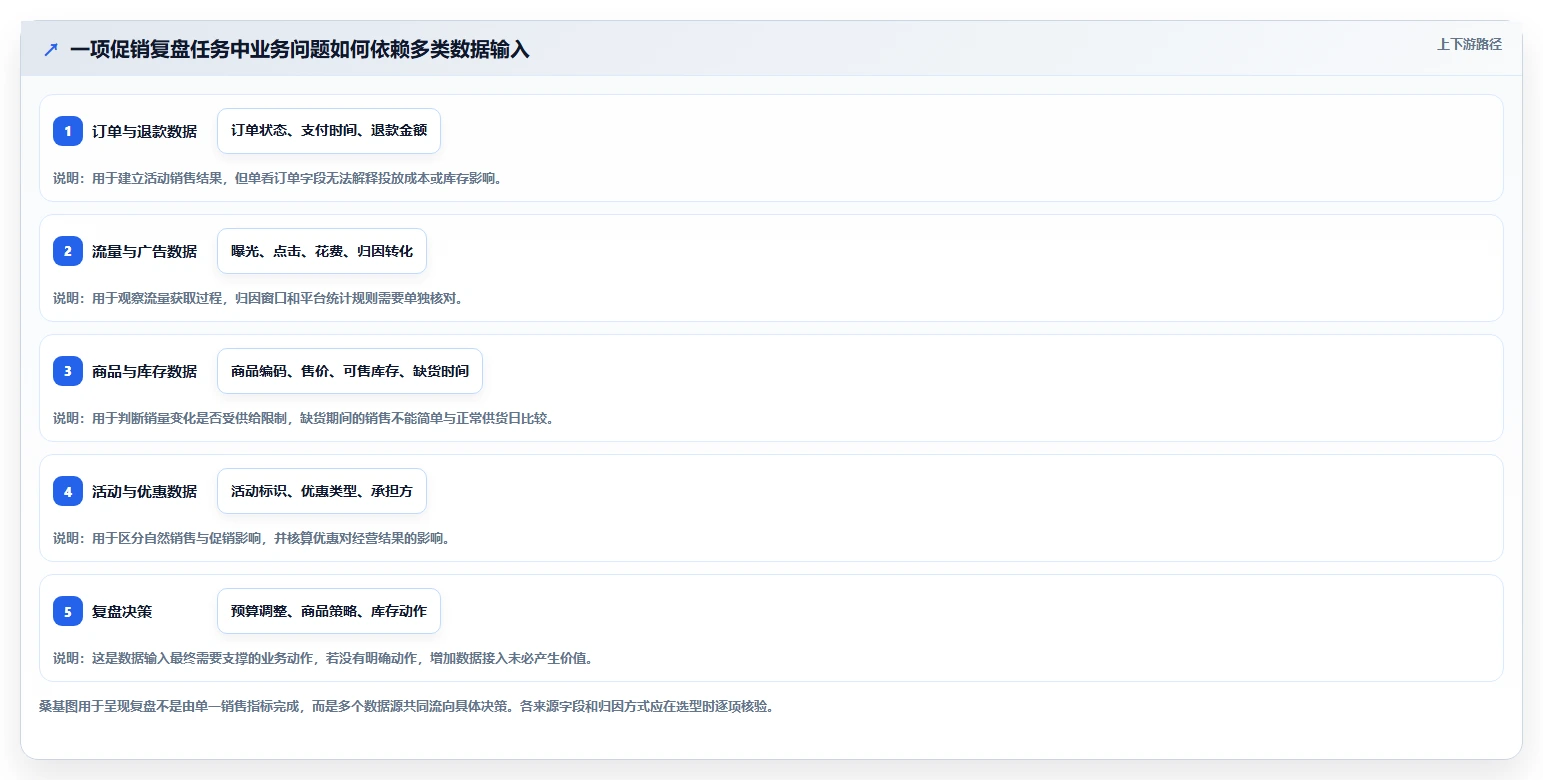Click the note starting 说明：用于观察流量获取过程

coord(258,298)
